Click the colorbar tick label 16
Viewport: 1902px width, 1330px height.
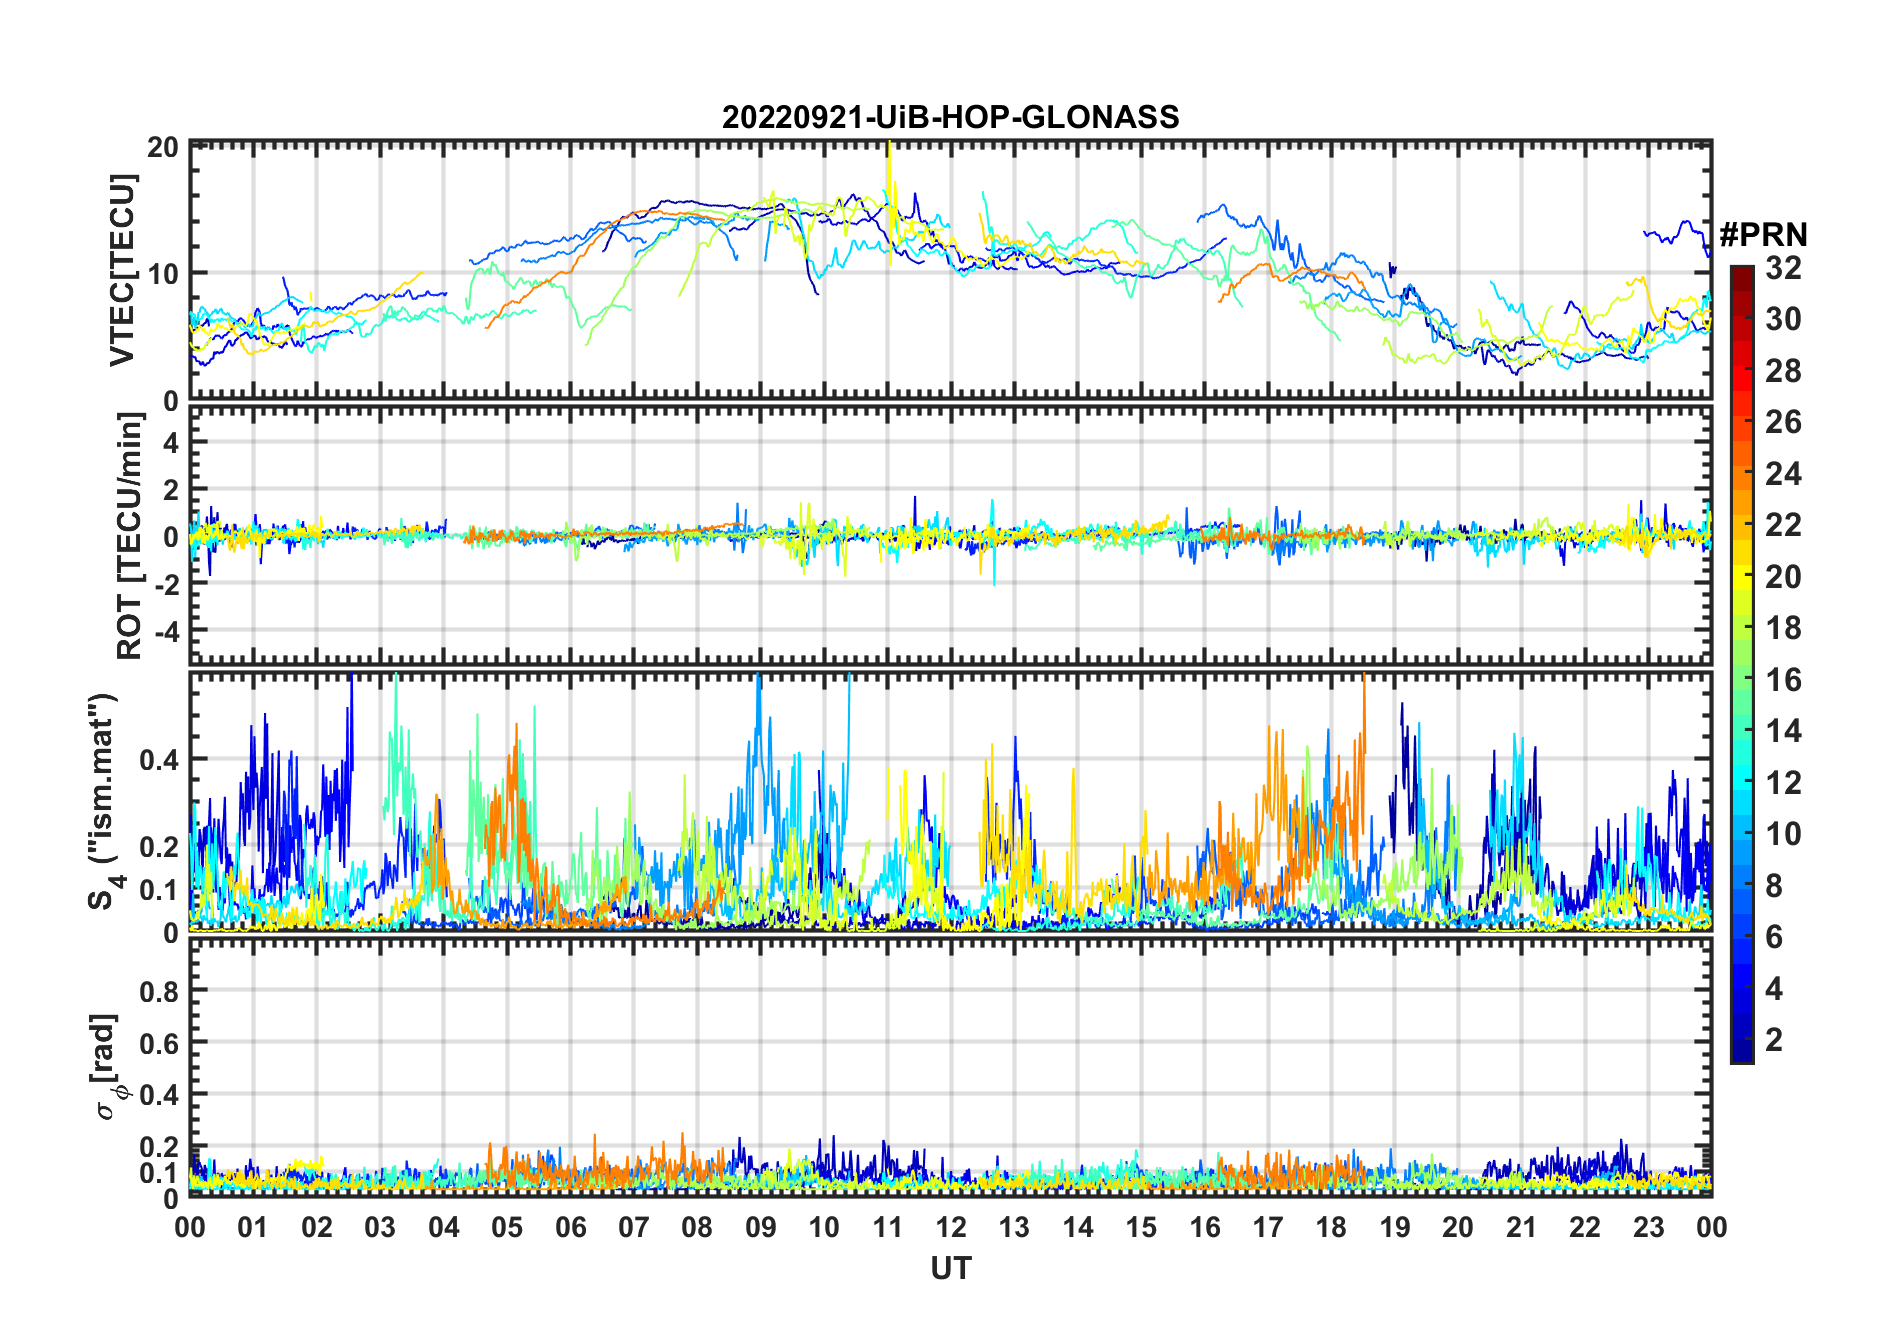1782,680
